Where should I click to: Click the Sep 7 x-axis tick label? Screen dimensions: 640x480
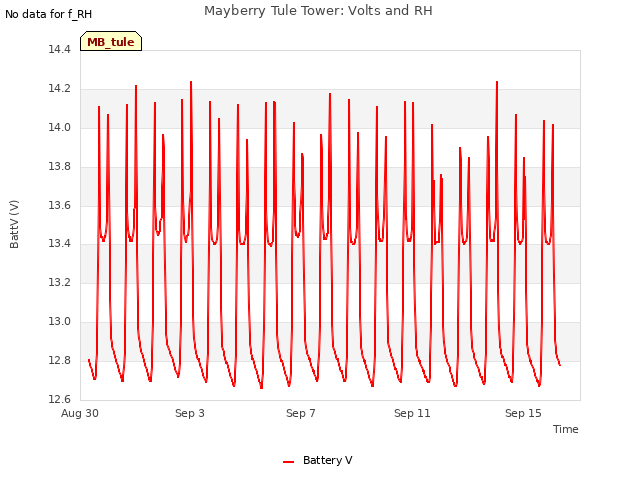(301, 413)
